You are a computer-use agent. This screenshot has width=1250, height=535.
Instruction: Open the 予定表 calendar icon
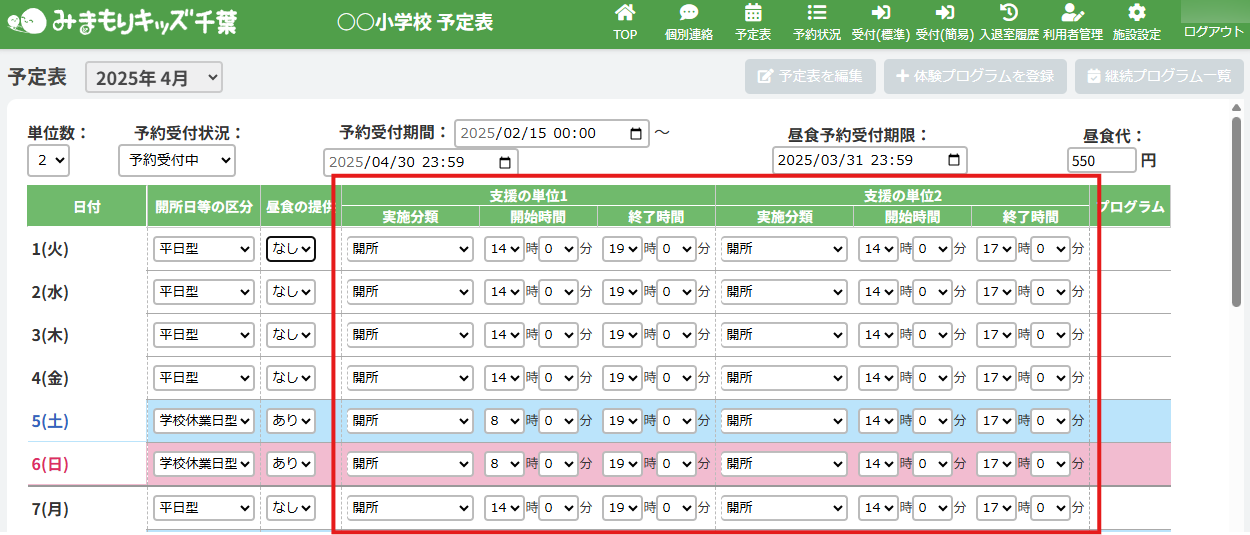point(753,14)
